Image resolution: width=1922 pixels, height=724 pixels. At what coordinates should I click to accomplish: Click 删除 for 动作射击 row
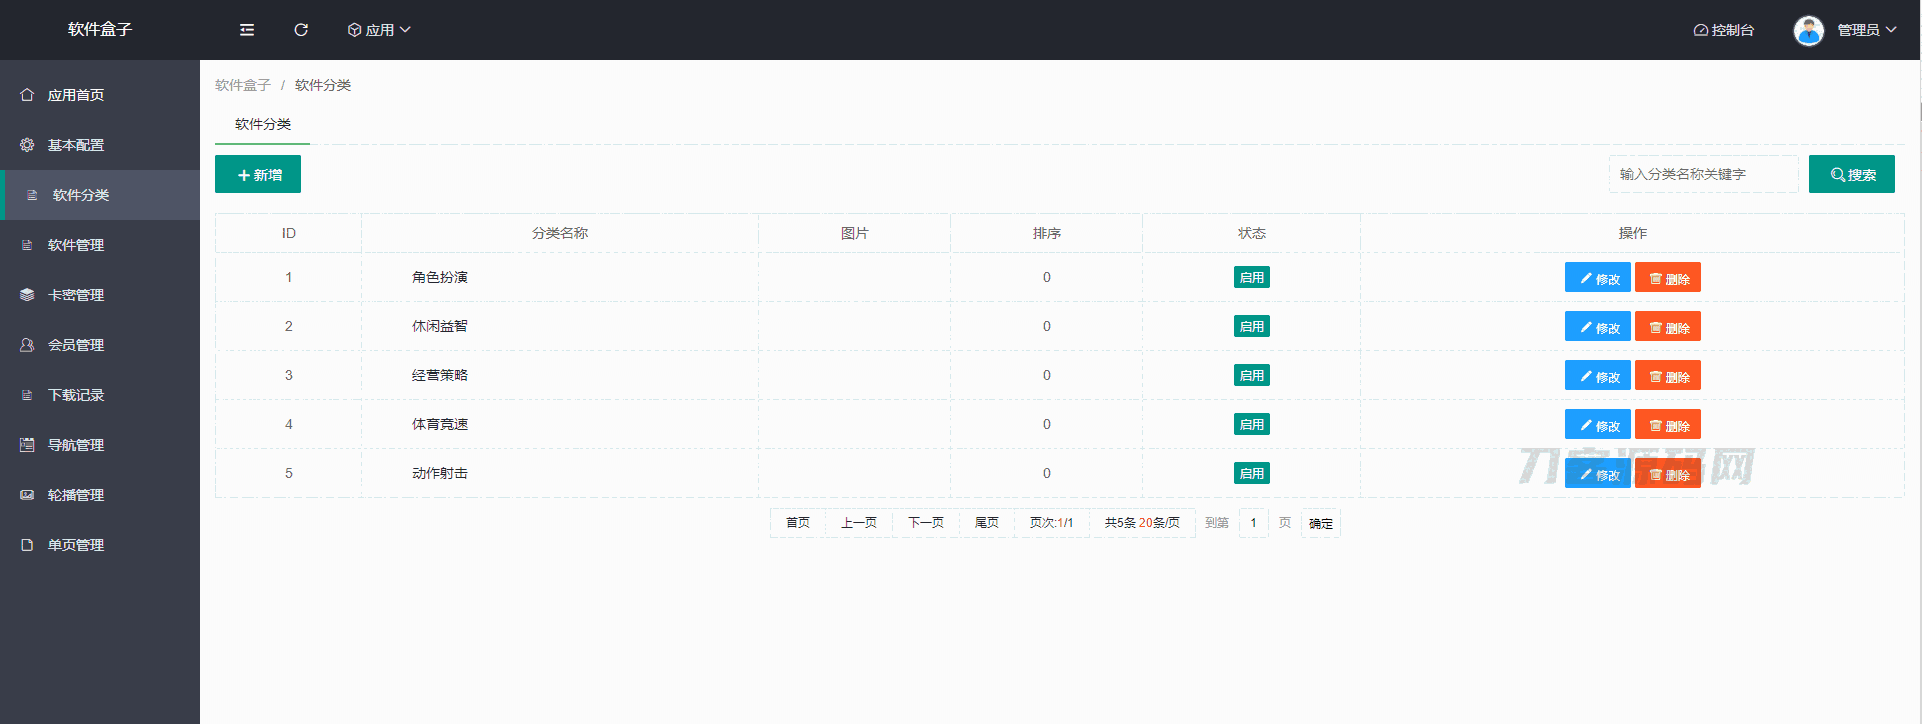[1668, 473]
